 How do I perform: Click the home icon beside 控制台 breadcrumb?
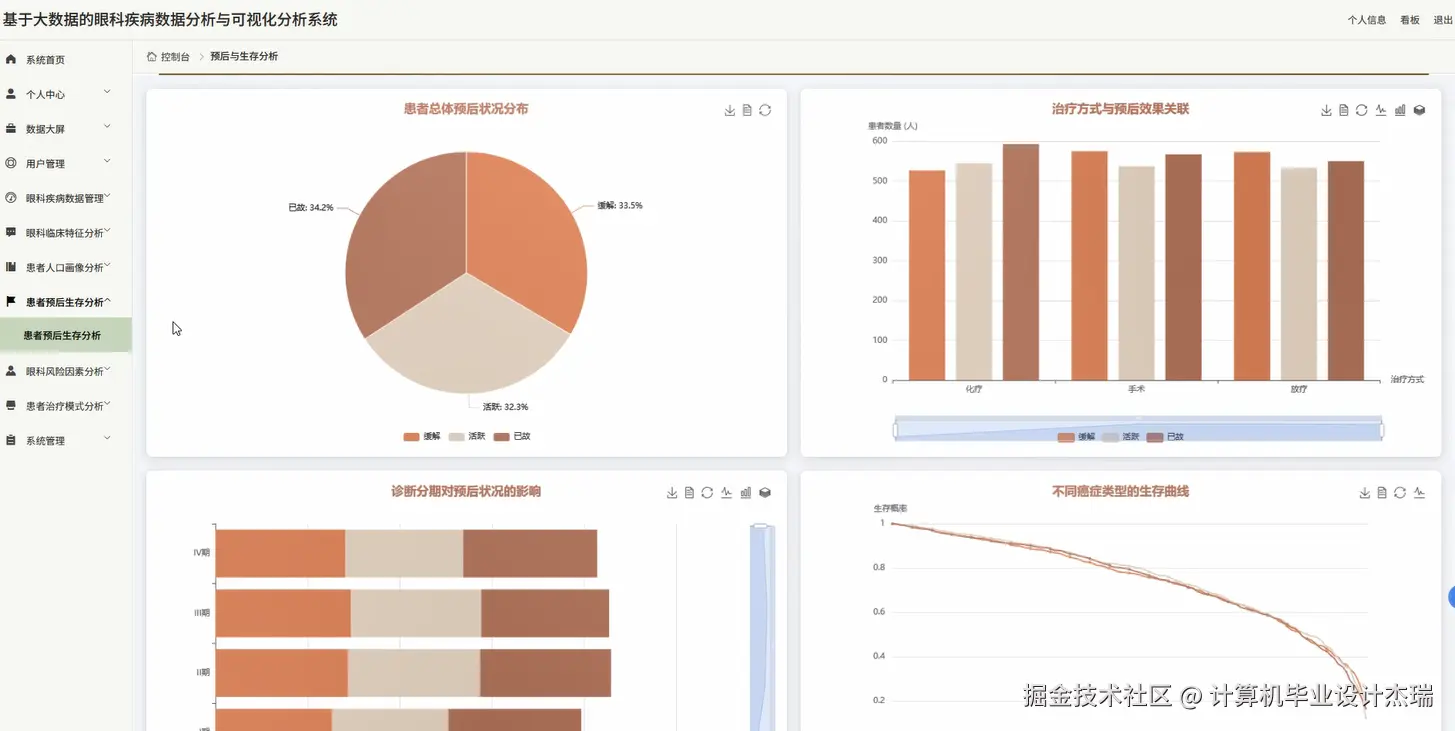tap(152, 56)
